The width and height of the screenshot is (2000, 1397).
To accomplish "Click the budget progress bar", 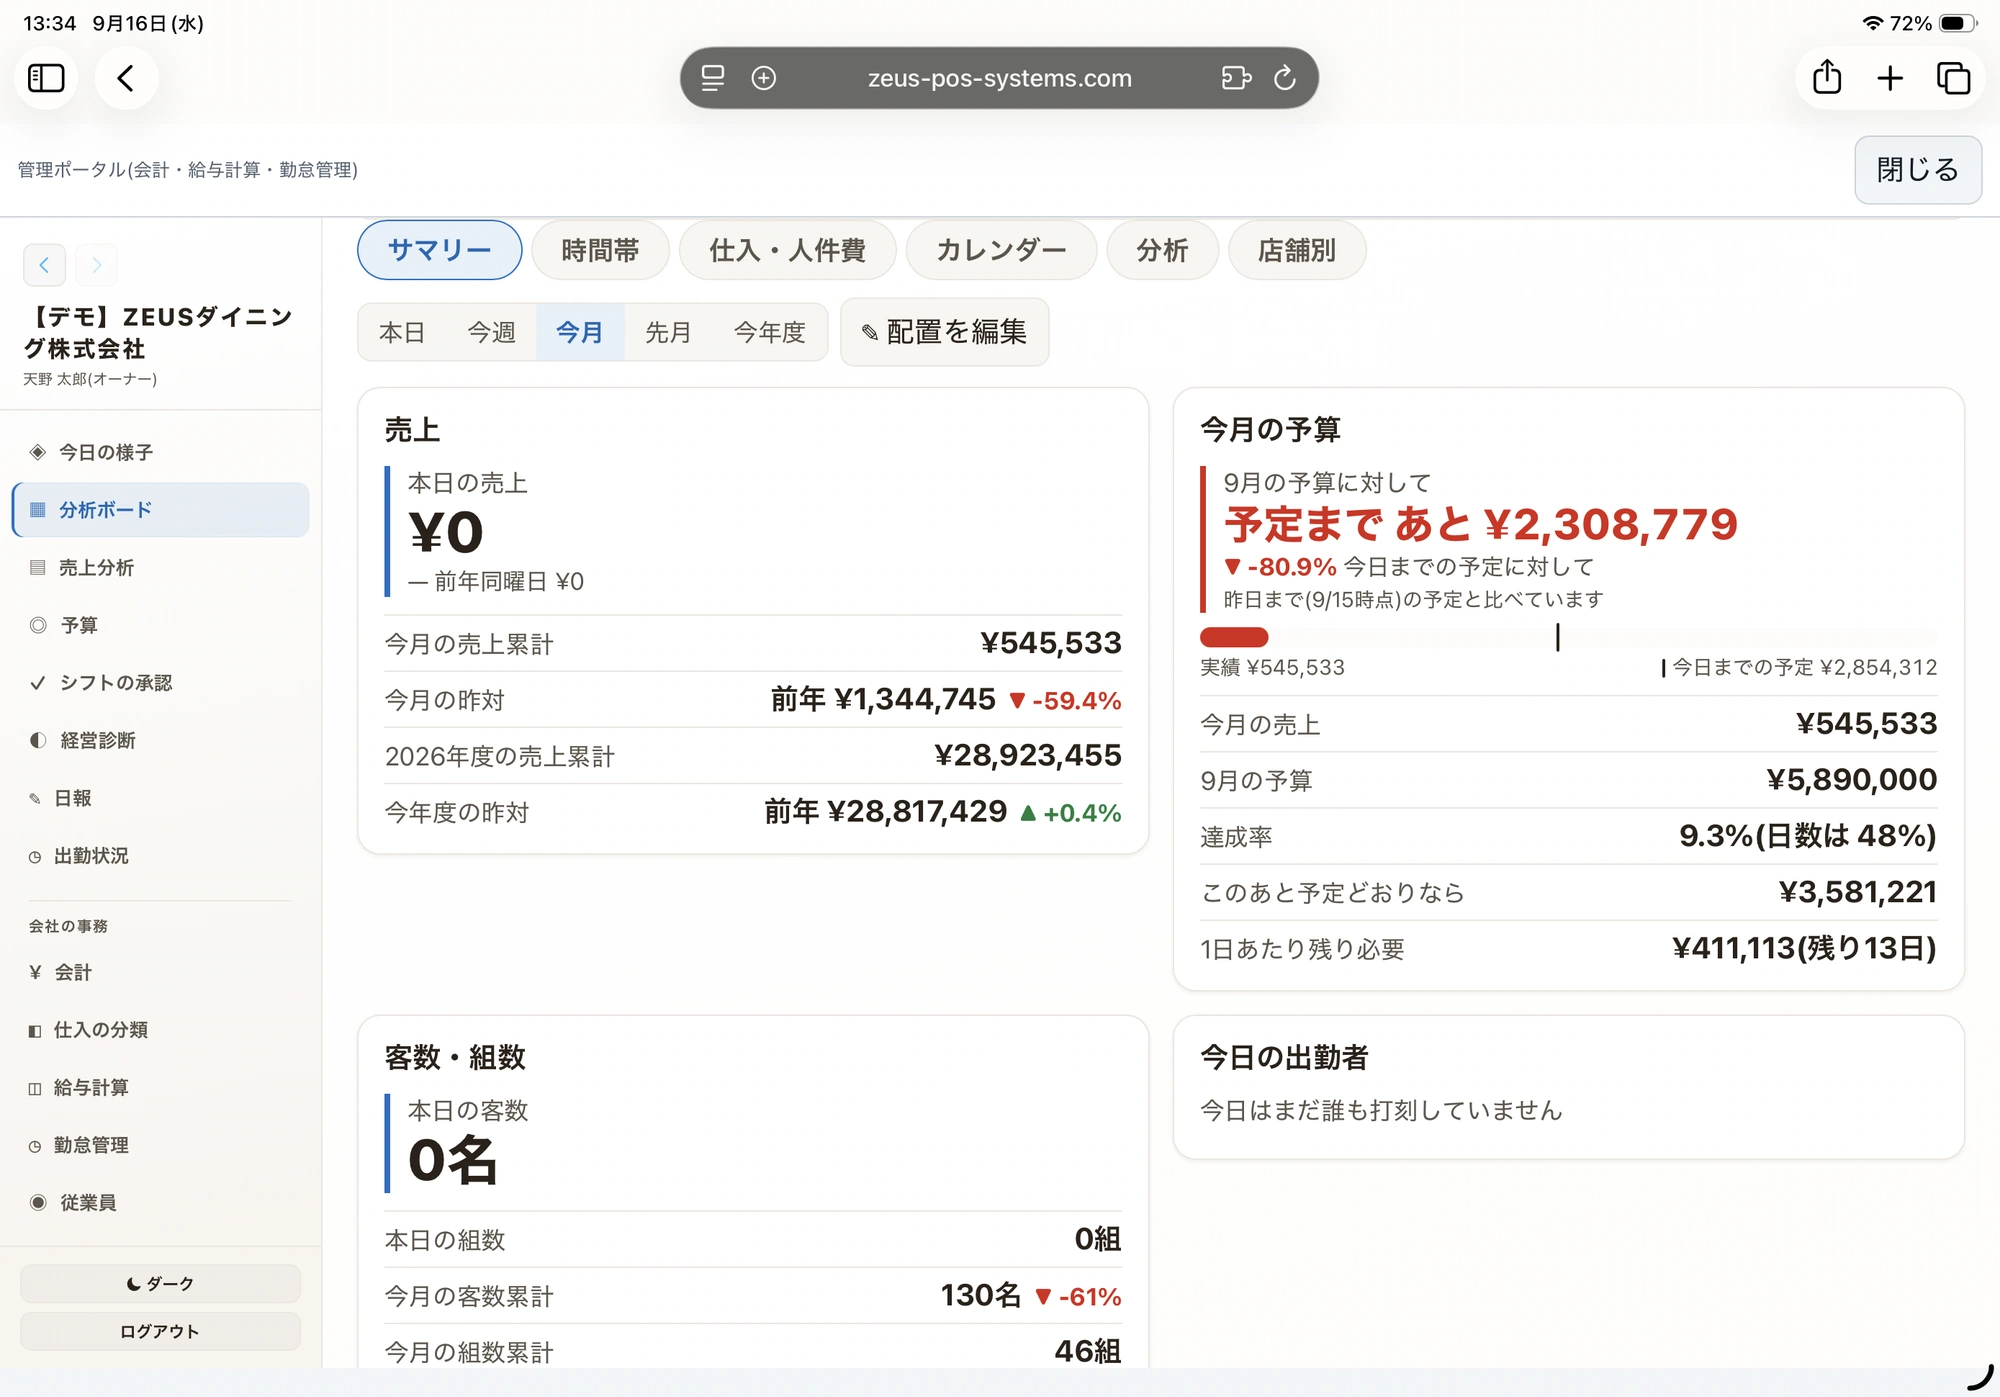I will tap(1568, 637).
